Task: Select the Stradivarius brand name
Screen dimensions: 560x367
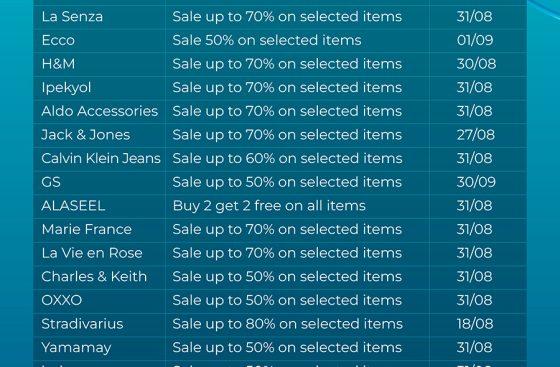Action: click(x=82, y=324)
